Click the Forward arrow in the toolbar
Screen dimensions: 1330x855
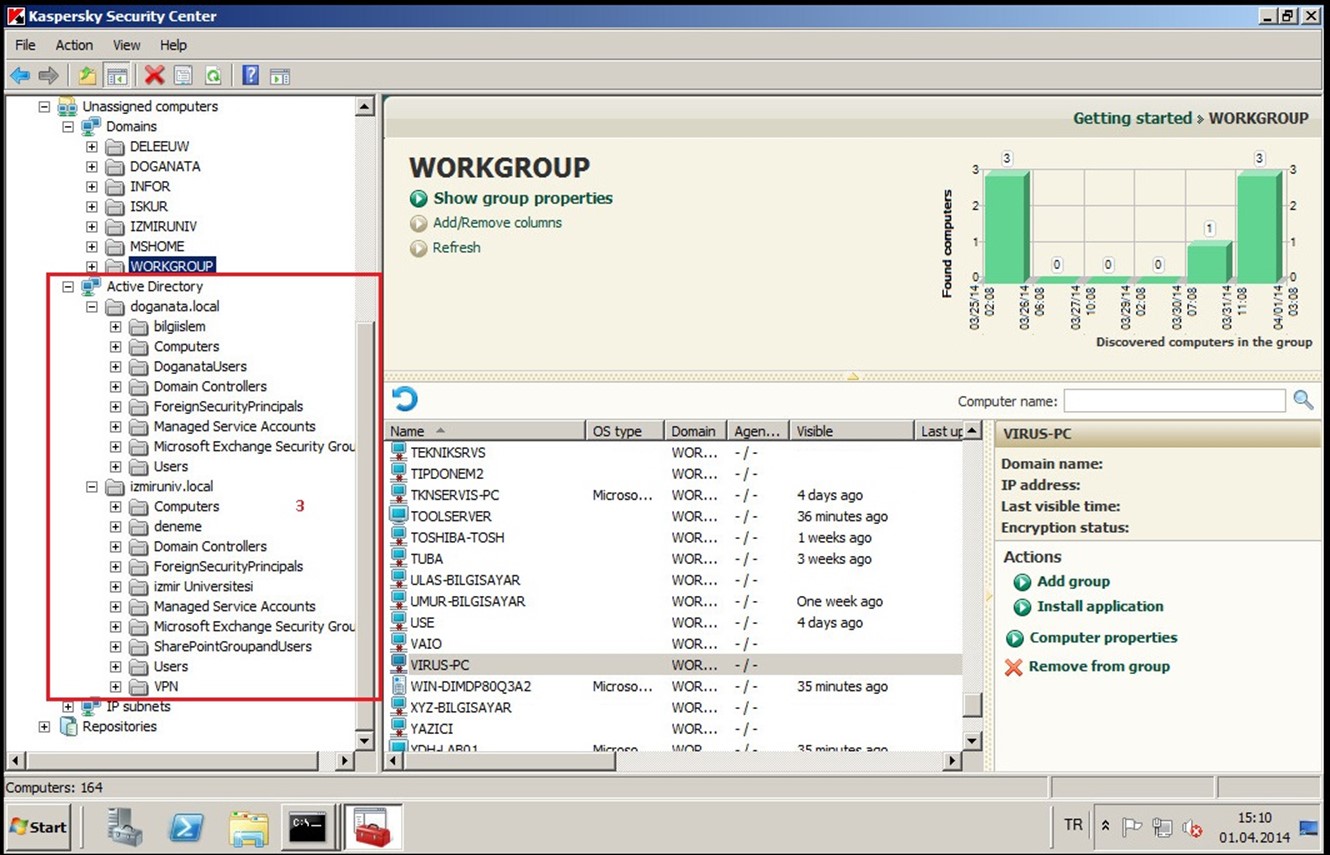(x=48, y=75)
